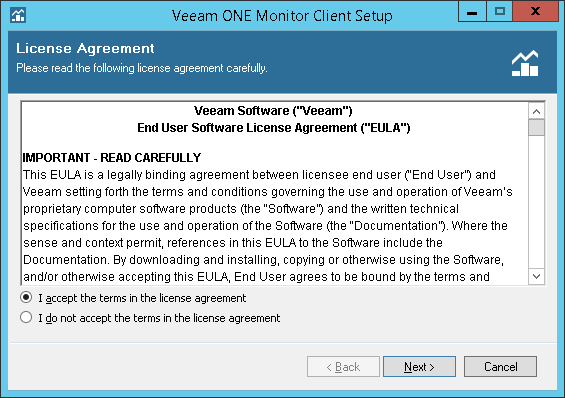Image resolution: width=565 pixels, height=398 pixels.
Task: Click the up arrow of the EULA scrollbar
Action: tap(536, 111)
